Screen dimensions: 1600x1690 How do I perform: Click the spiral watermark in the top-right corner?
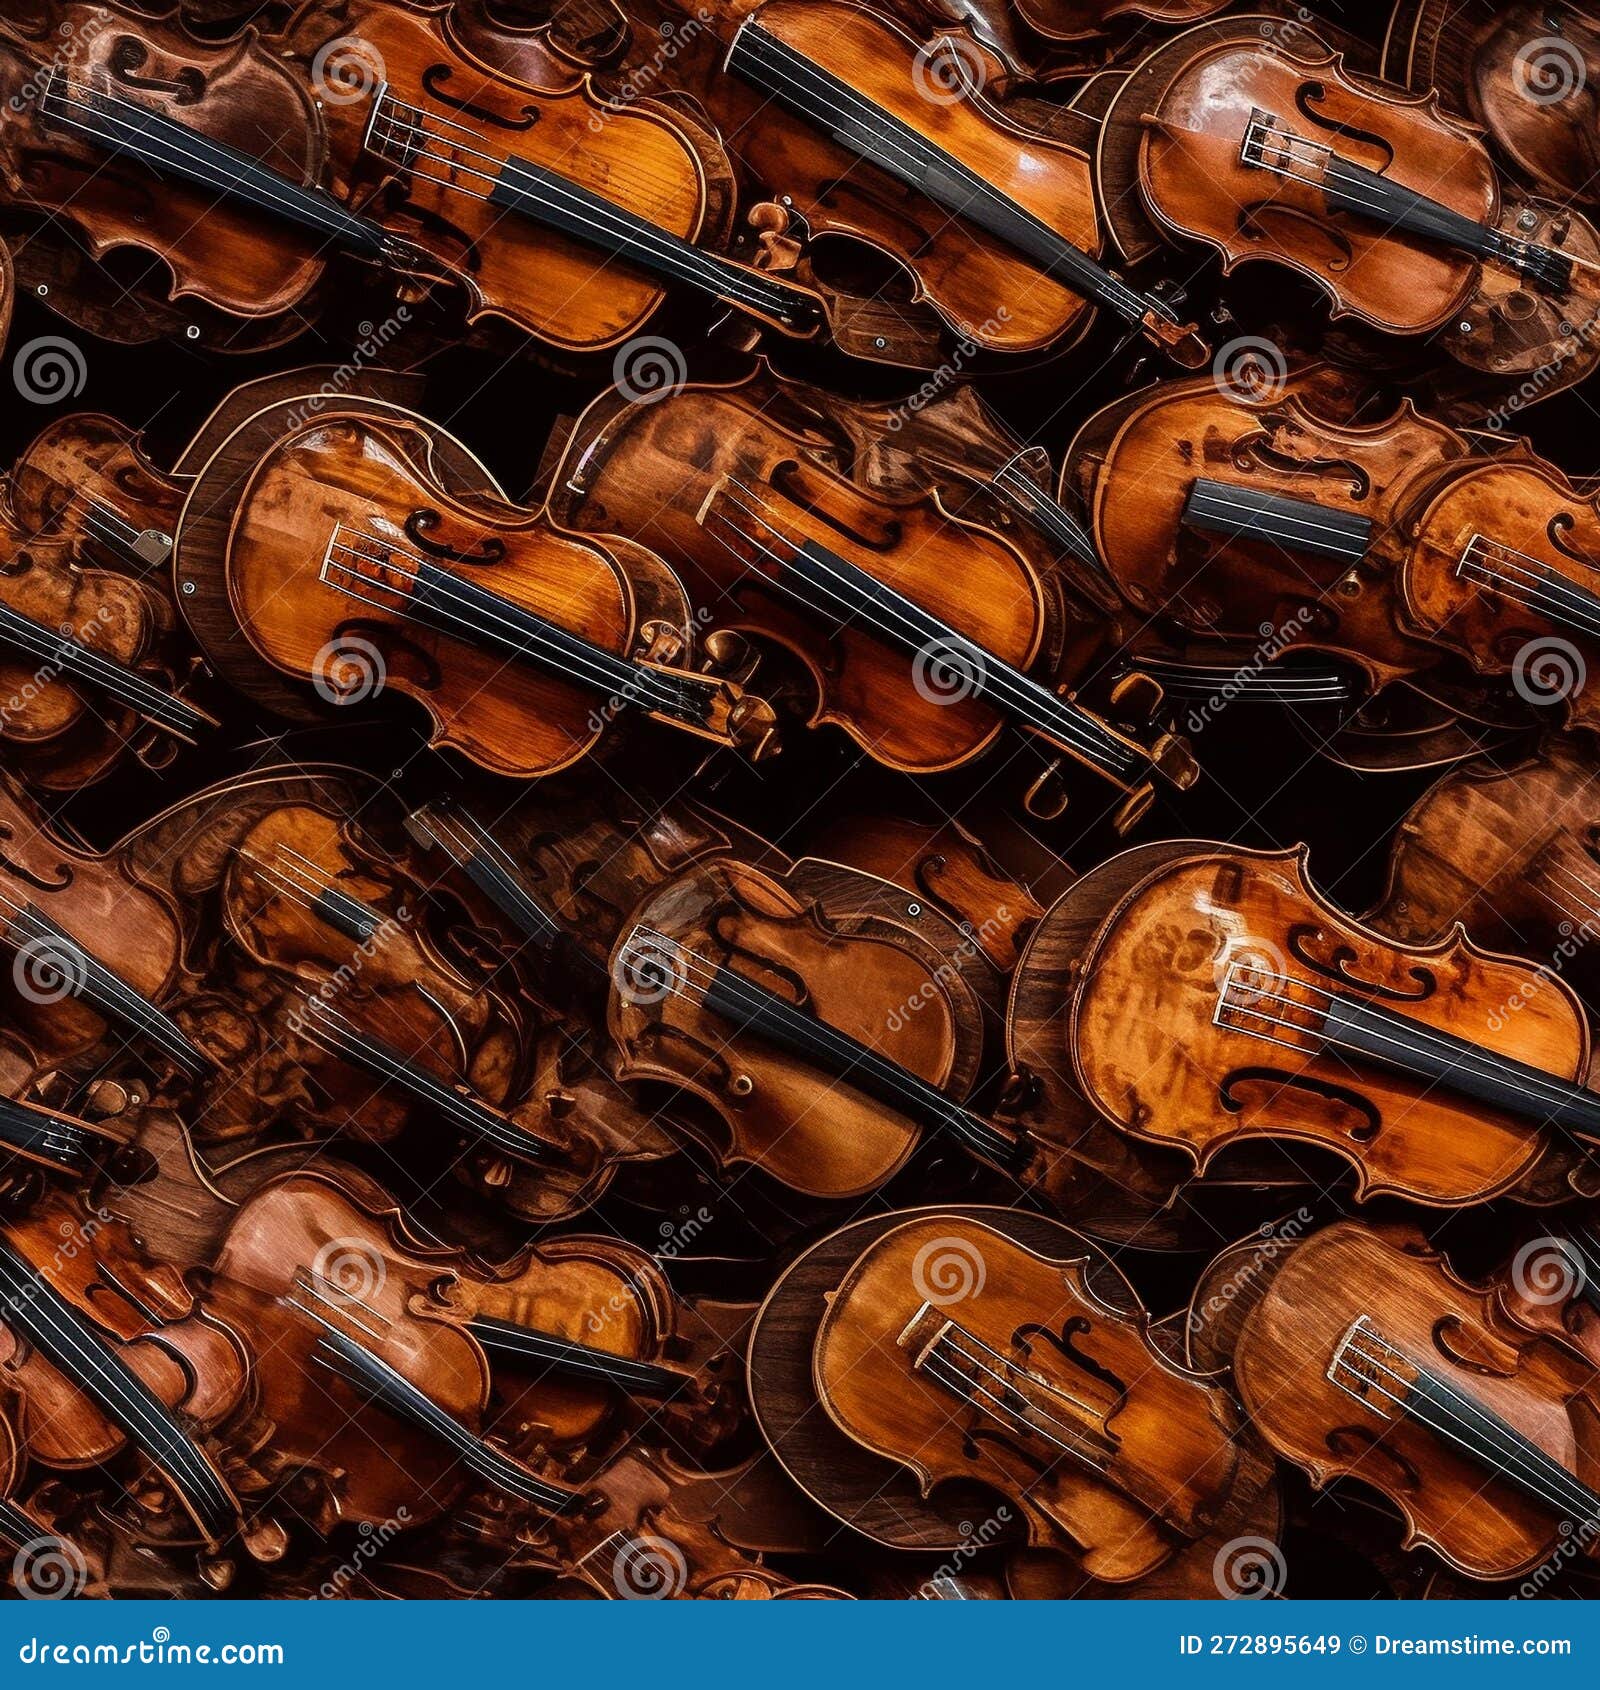click(1548, 70)
